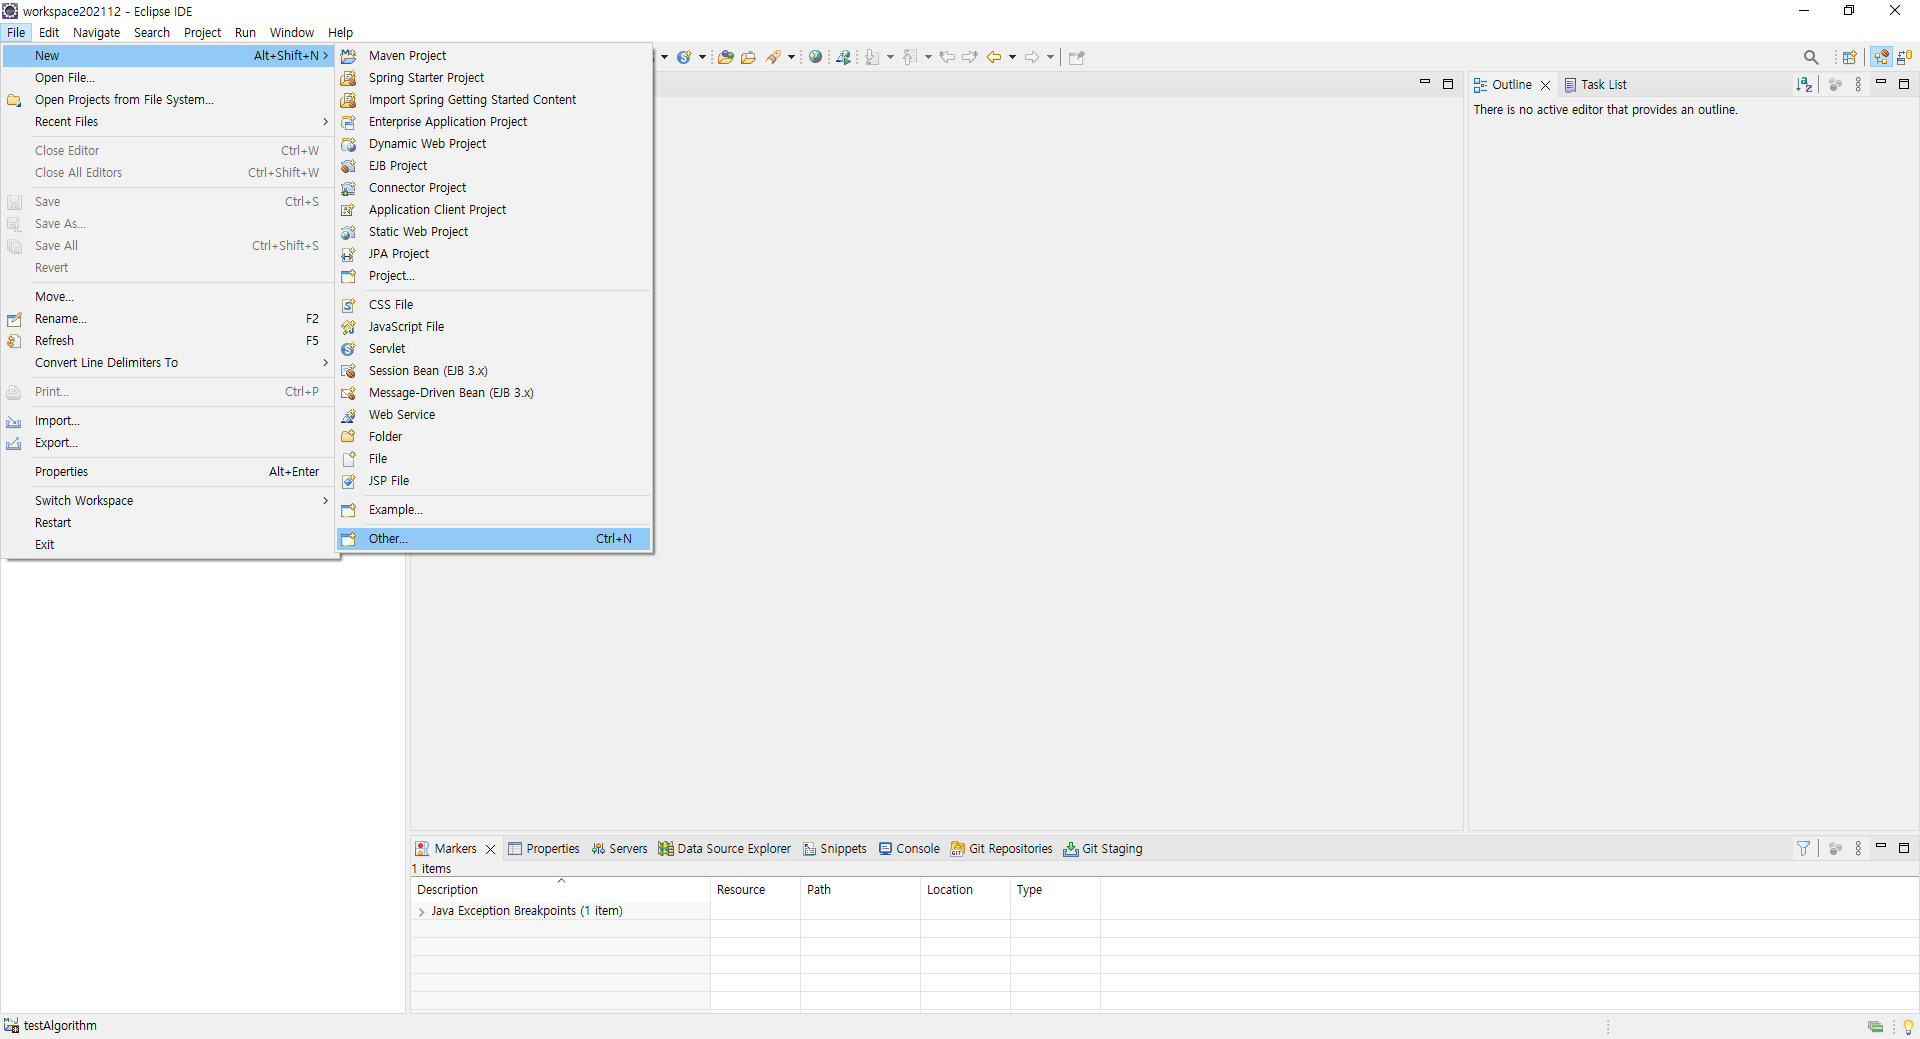Screen dimensions: 1920x1039
Task: Click Open Projects from File System...
Action: click(168, 100)
